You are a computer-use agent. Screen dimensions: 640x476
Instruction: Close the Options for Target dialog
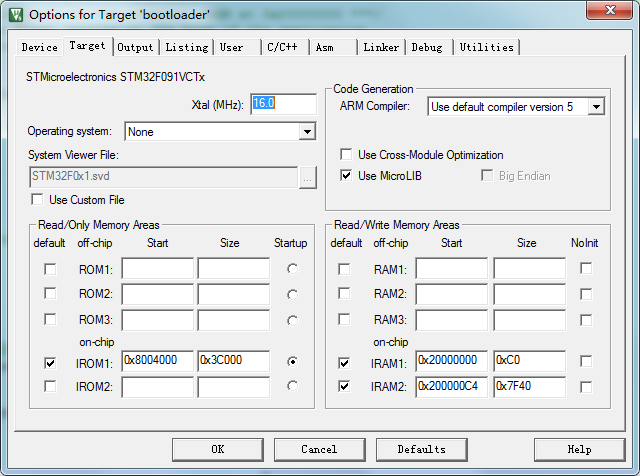[x=609, y=10]
